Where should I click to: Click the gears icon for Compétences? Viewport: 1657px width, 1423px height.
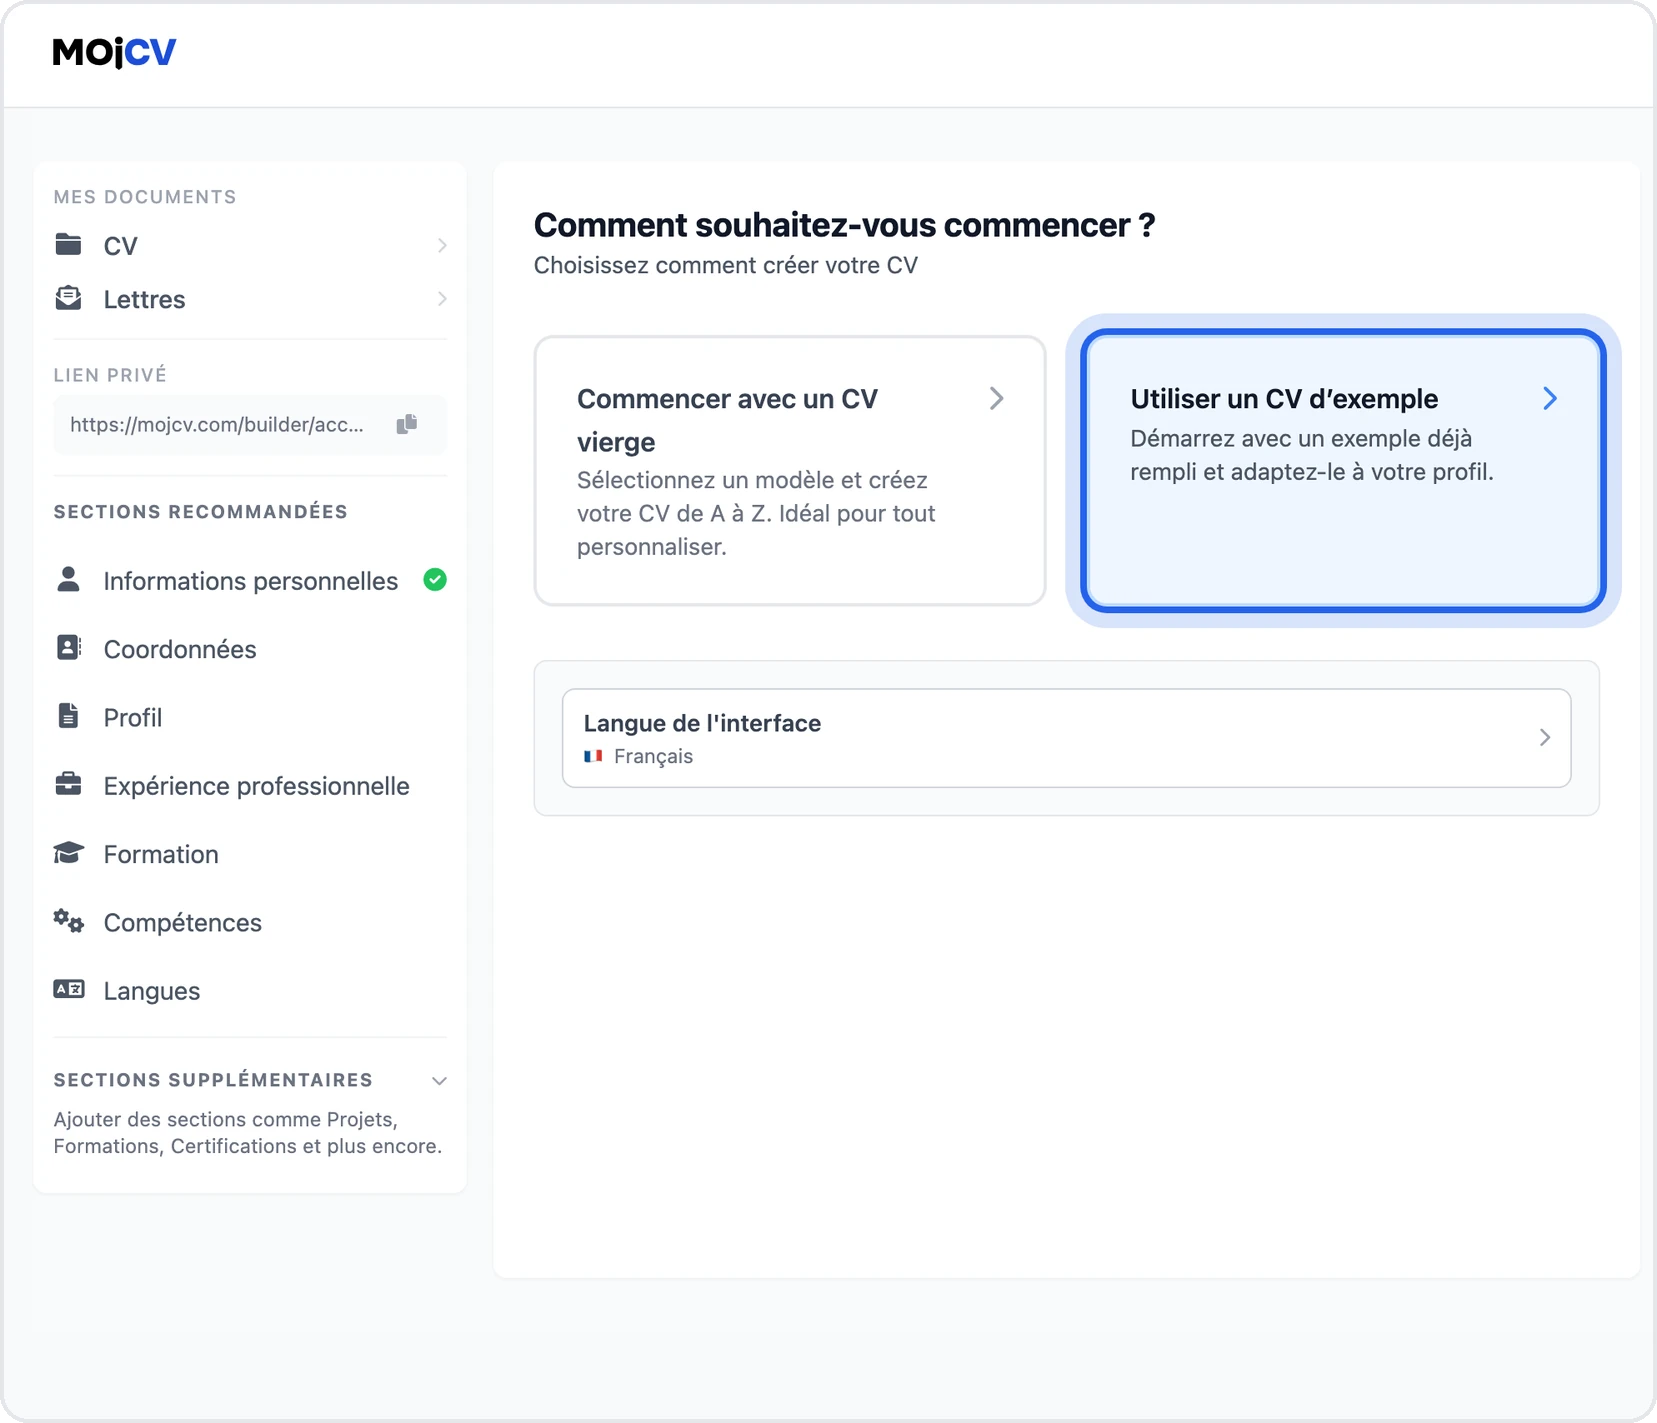pos(68,921)
